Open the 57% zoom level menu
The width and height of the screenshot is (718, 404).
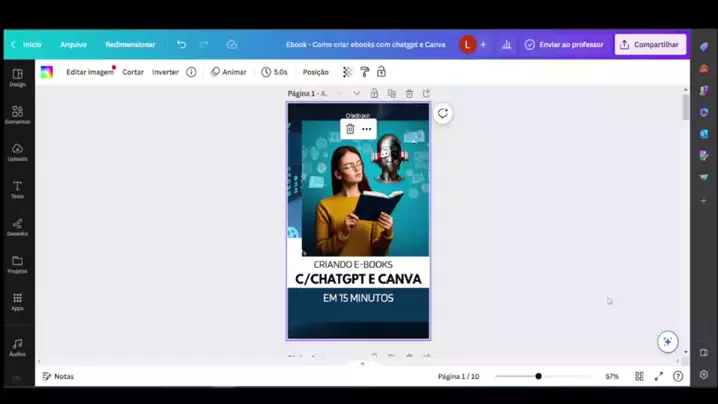point(612,376)
